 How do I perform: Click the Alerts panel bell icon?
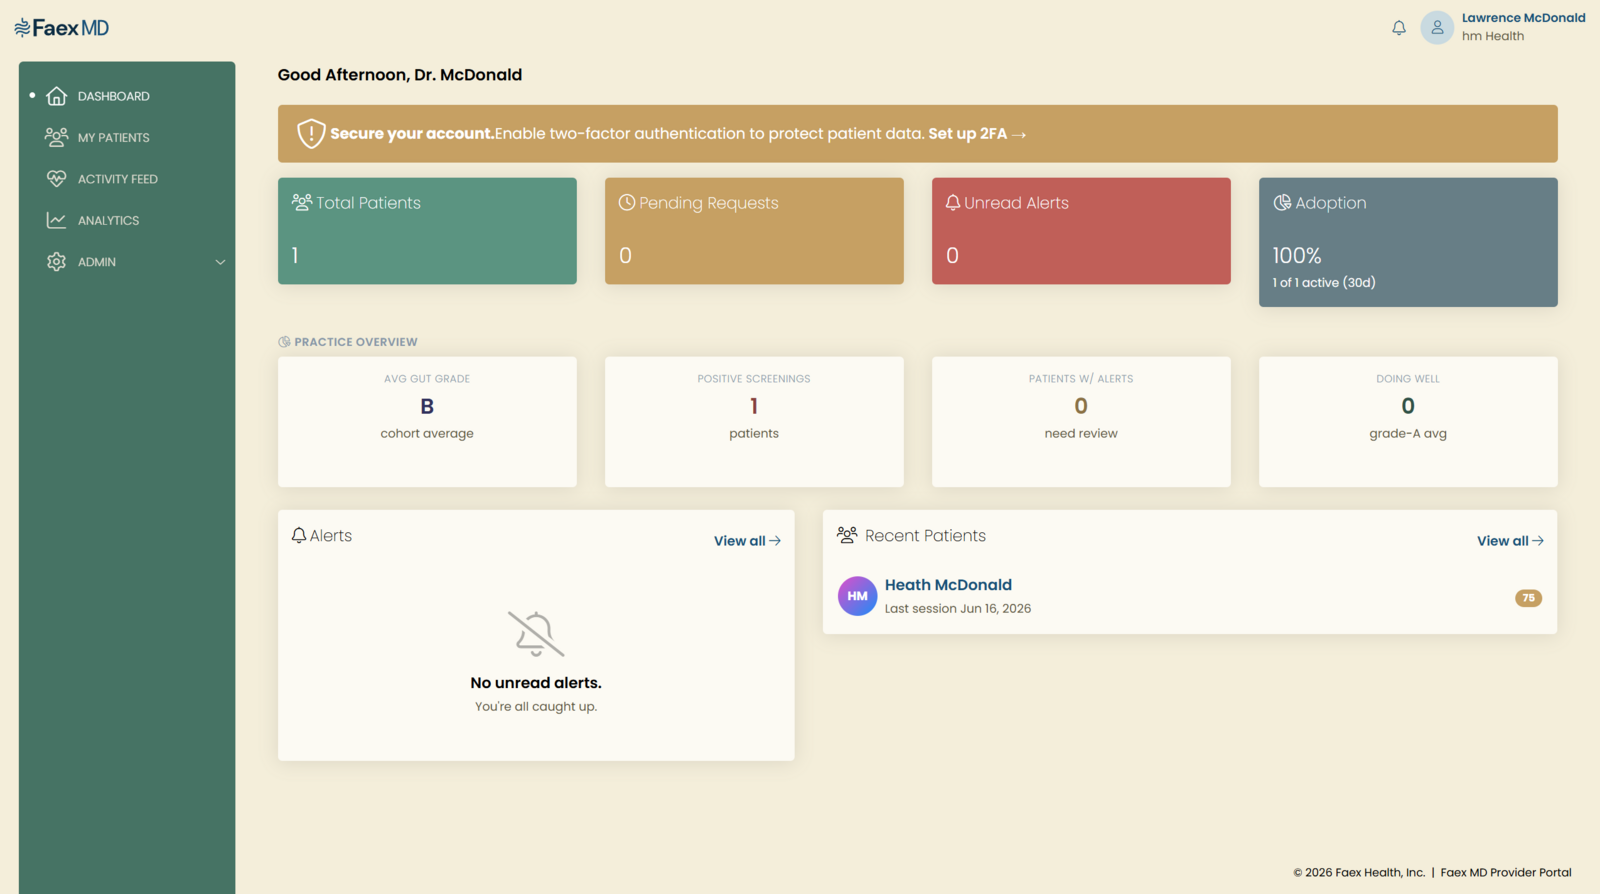tap(299, 535)
